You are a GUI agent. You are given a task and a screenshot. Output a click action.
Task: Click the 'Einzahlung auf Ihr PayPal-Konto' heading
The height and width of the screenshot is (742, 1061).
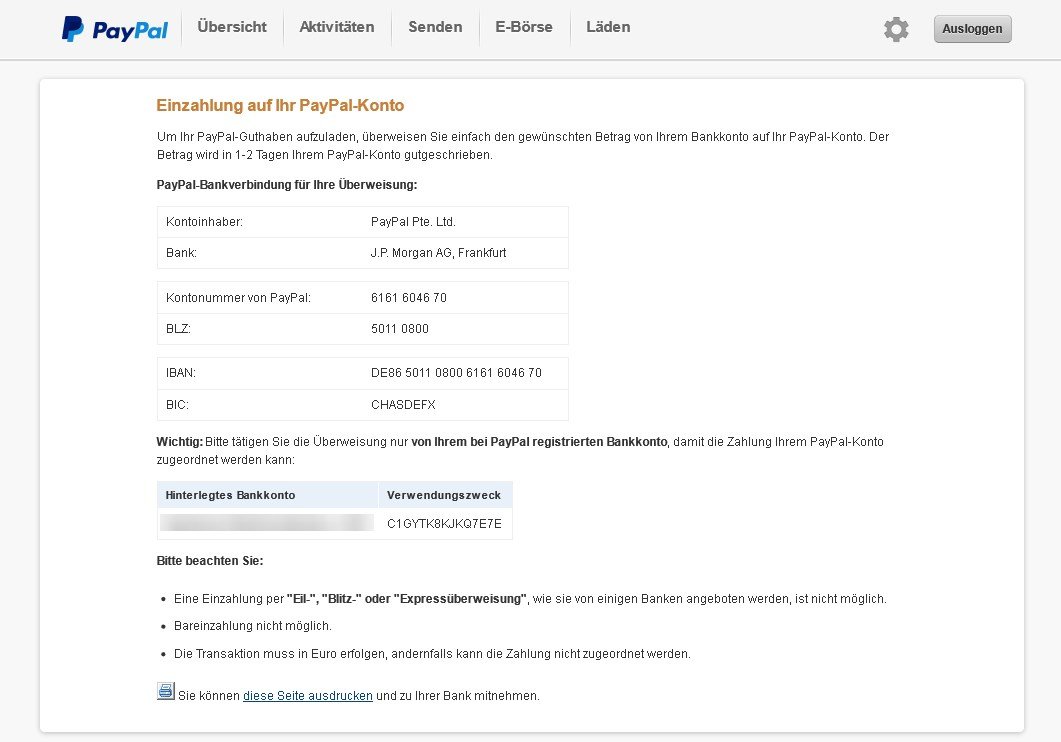point(280,106)
